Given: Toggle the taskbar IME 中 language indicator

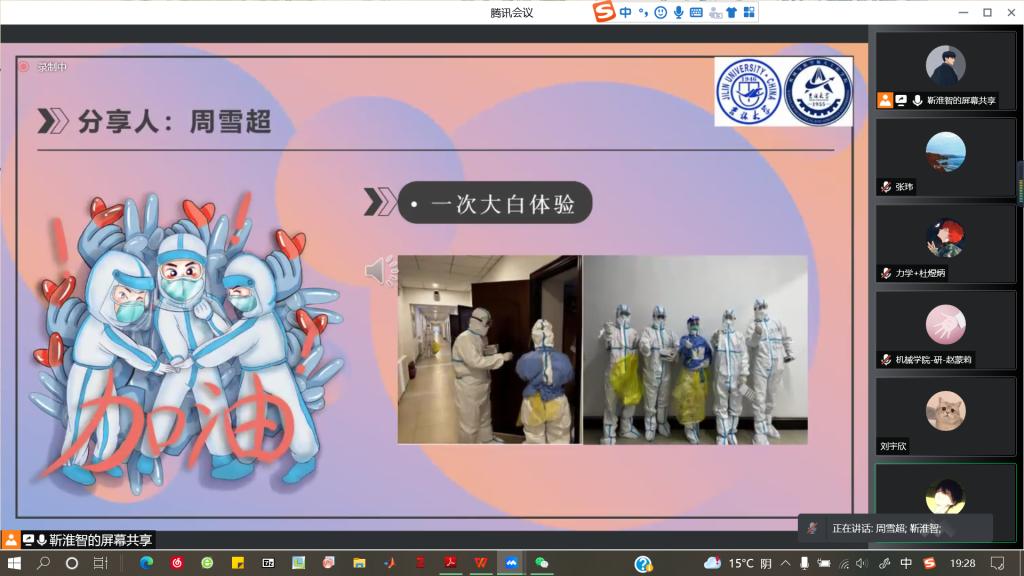Looking at the screenshot, I should 906,563.
